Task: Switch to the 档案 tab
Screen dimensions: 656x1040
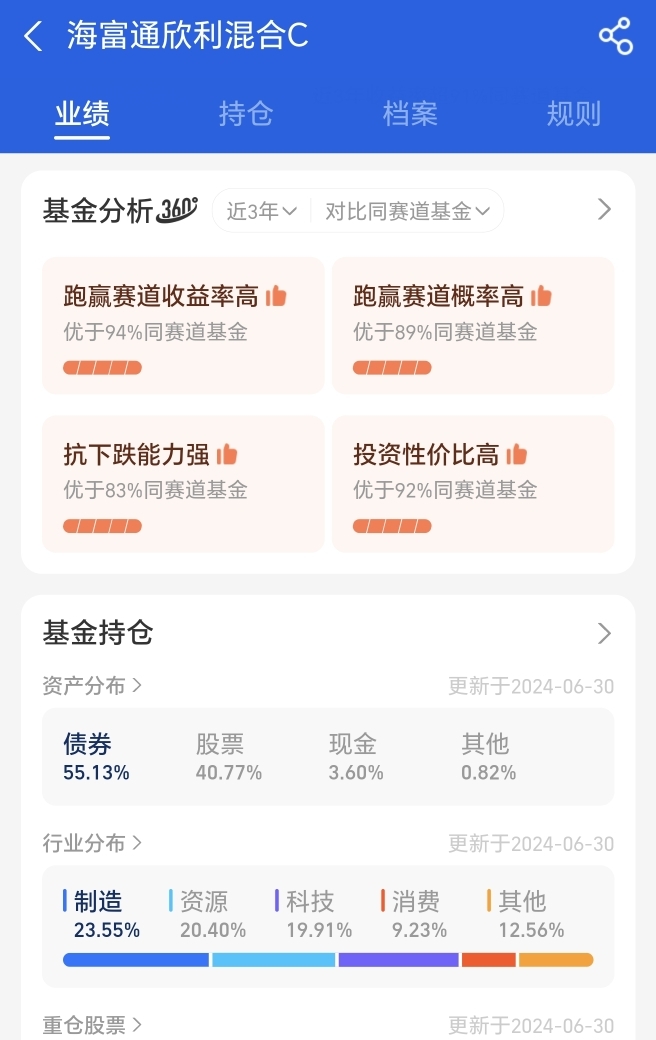Action: click(x=410, y=113)
